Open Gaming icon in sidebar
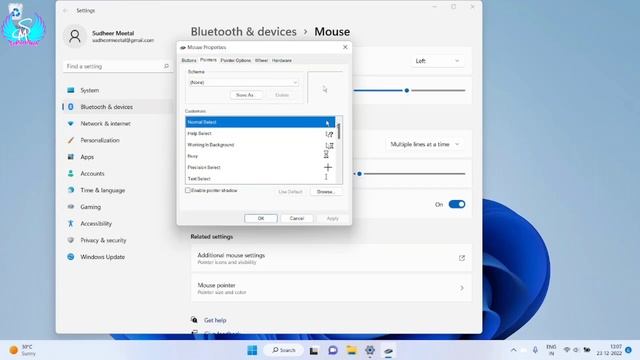The height and width of the screenshot is (360, 640). (x=71, y=207)
